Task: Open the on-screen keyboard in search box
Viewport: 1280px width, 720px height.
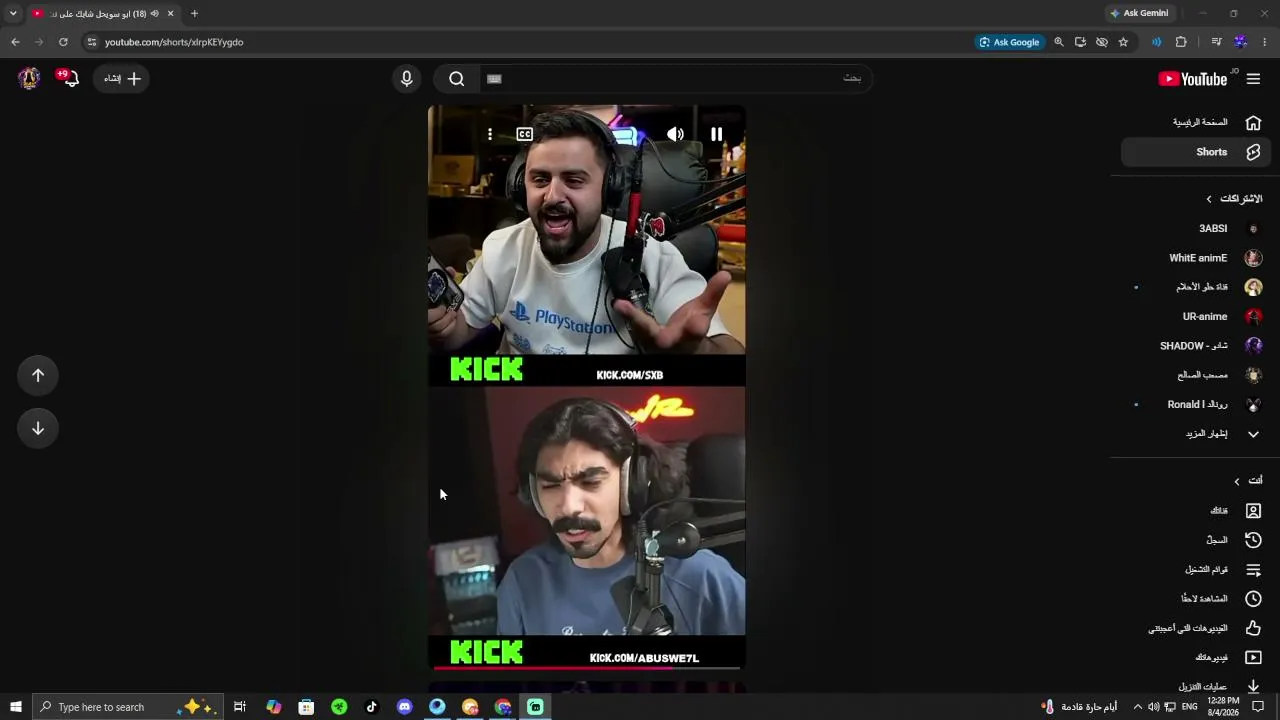Action: pos(494,79)
